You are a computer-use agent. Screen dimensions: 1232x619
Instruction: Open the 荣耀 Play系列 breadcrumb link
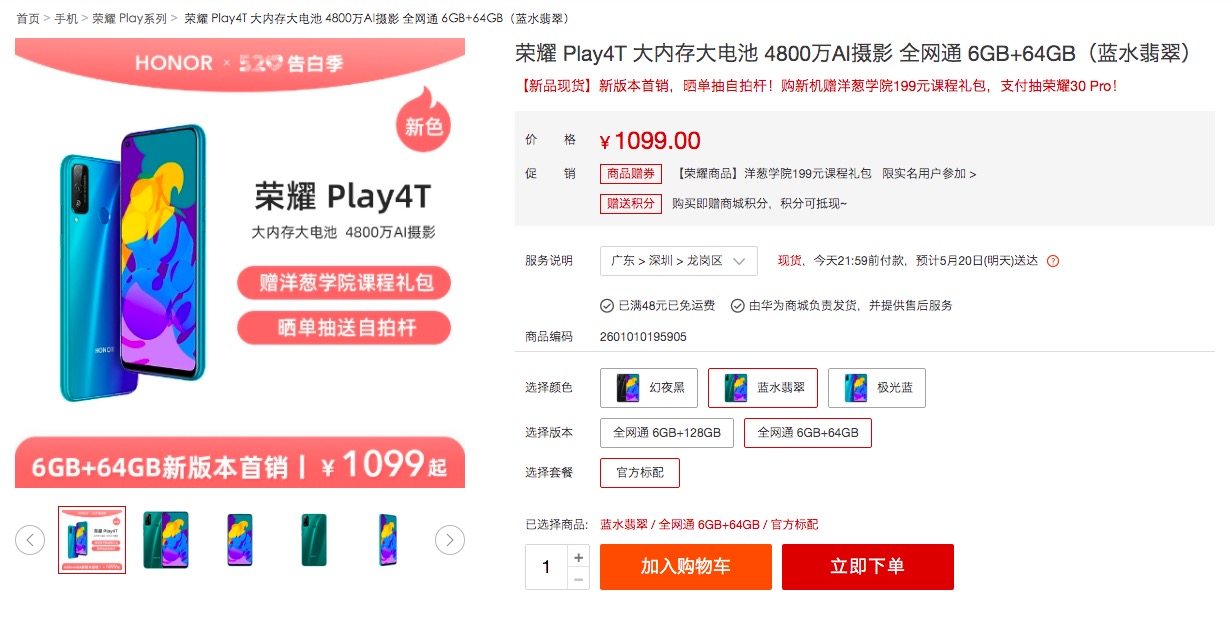pyautogui.click(x=129, y=19)
